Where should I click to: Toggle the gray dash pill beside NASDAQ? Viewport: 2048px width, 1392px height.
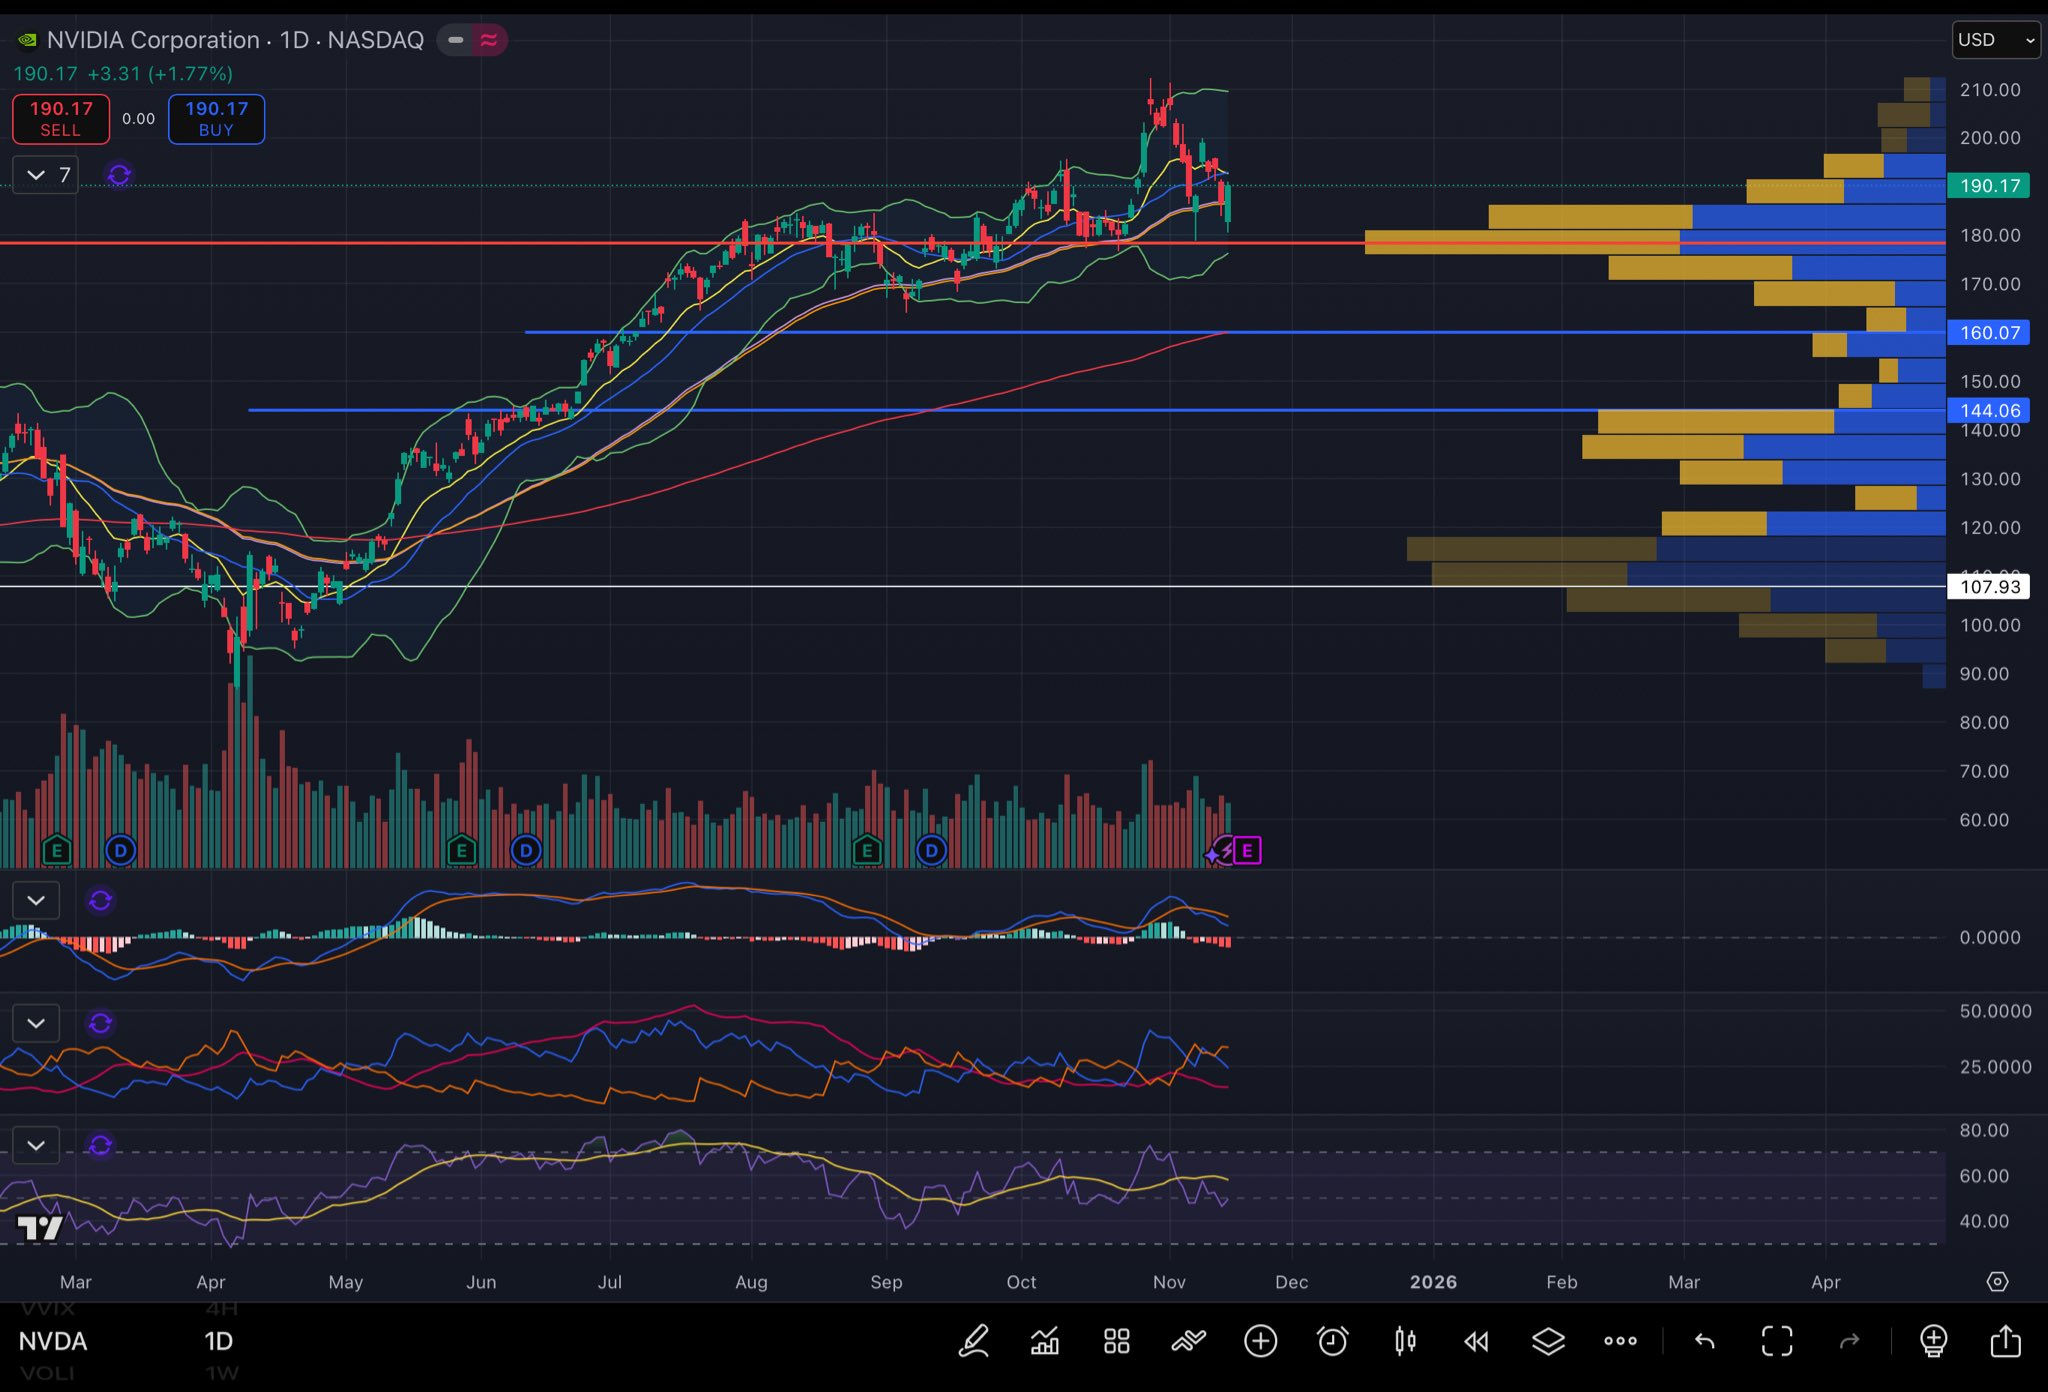455,40
